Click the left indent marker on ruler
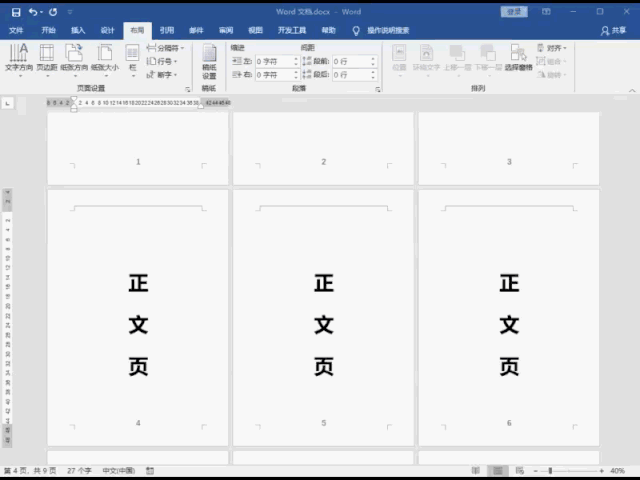This screenshot has width=640, height=480. pos(73,109)
